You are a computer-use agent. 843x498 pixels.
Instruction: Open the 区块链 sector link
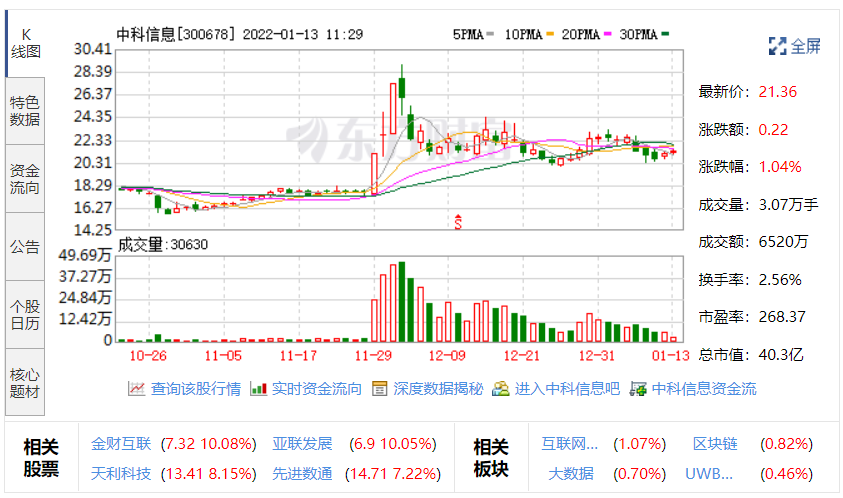715,443
